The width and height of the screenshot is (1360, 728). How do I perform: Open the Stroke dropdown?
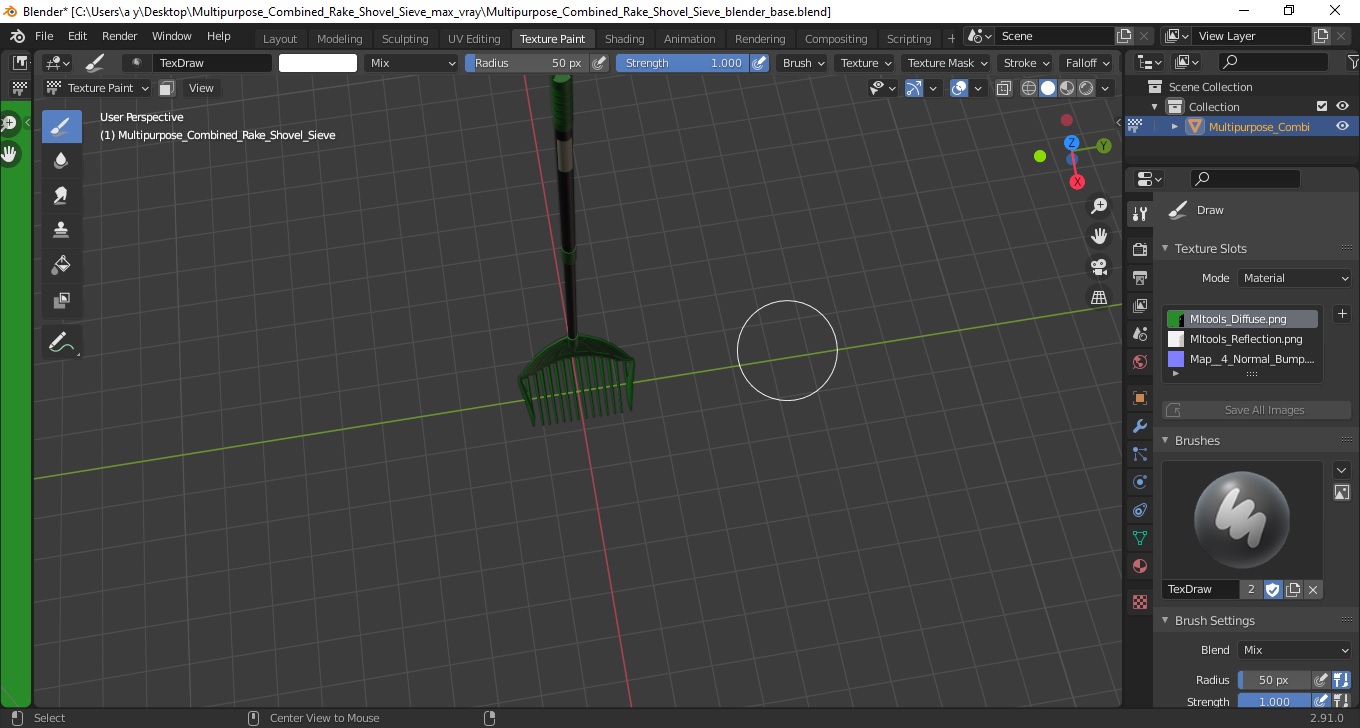tap(1027, 63)
